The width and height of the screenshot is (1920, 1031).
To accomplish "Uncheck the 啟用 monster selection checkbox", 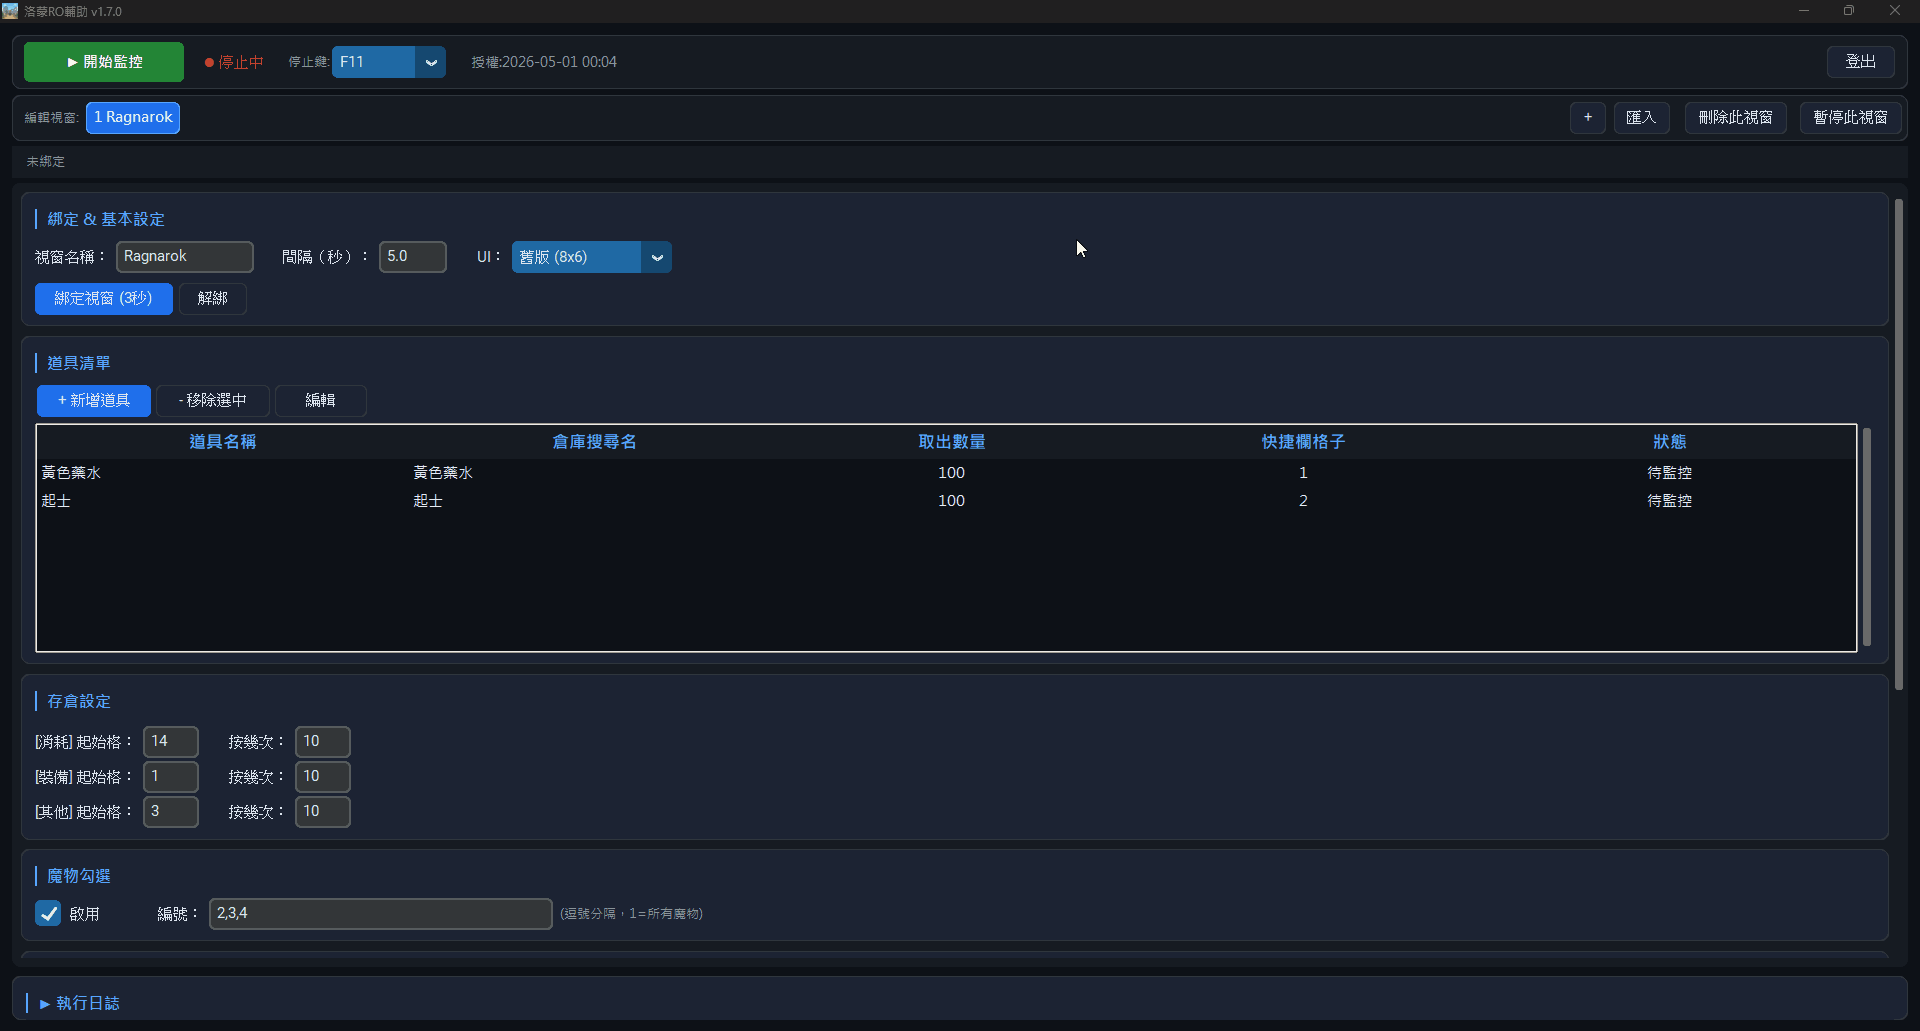I will tap(48, 913).
